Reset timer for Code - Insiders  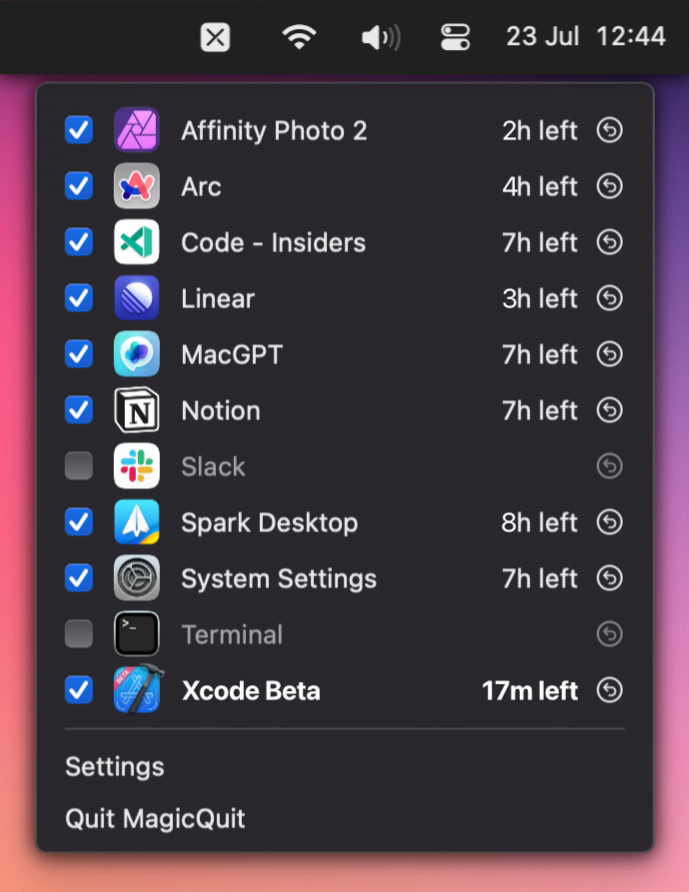(609, 242)
